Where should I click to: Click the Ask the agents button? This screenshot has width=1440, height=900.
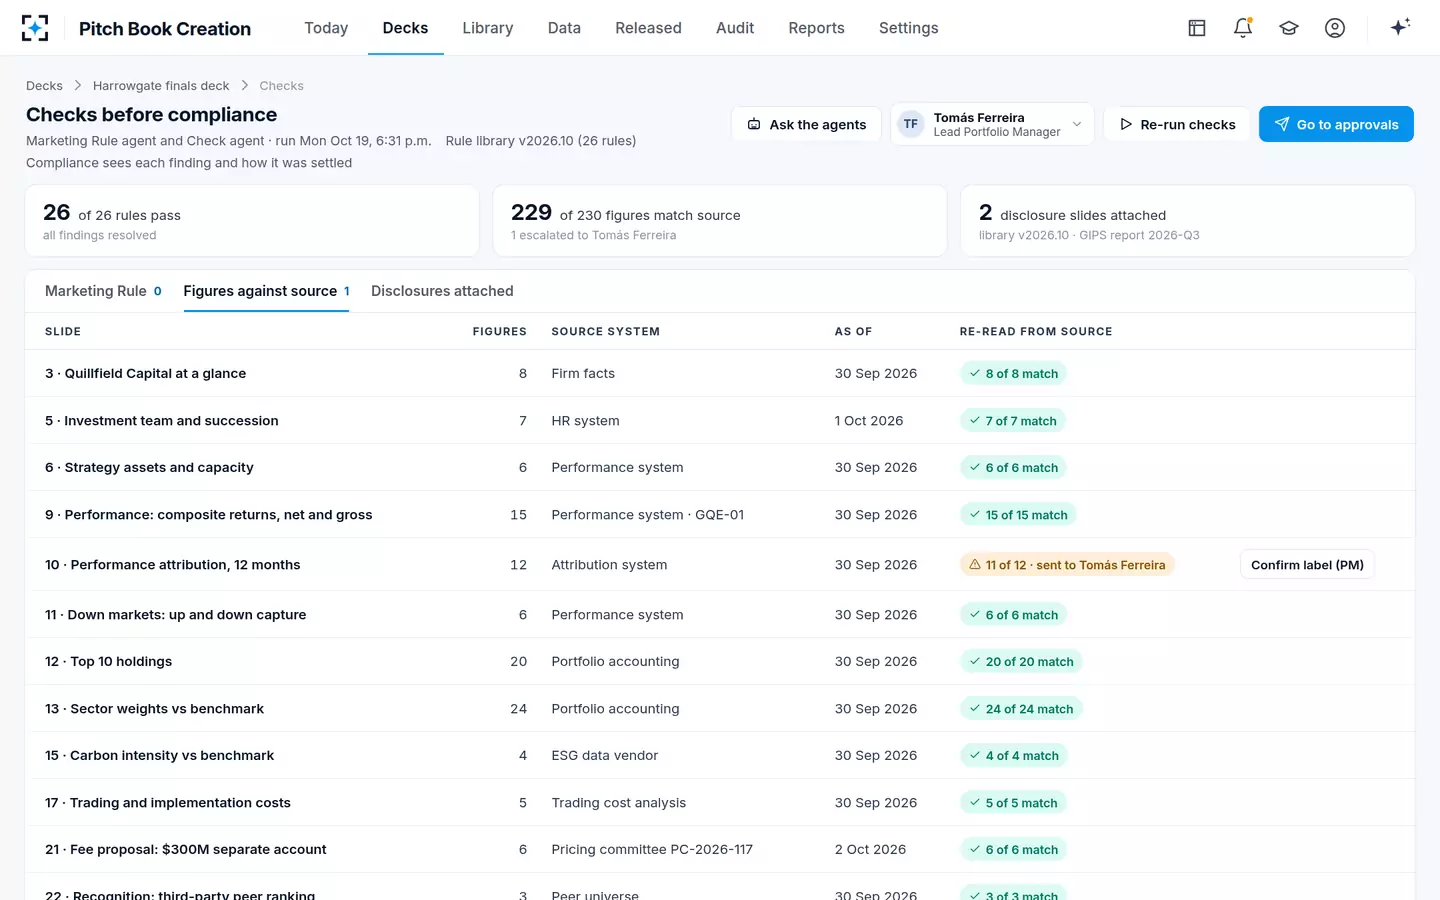pos(806,124)
